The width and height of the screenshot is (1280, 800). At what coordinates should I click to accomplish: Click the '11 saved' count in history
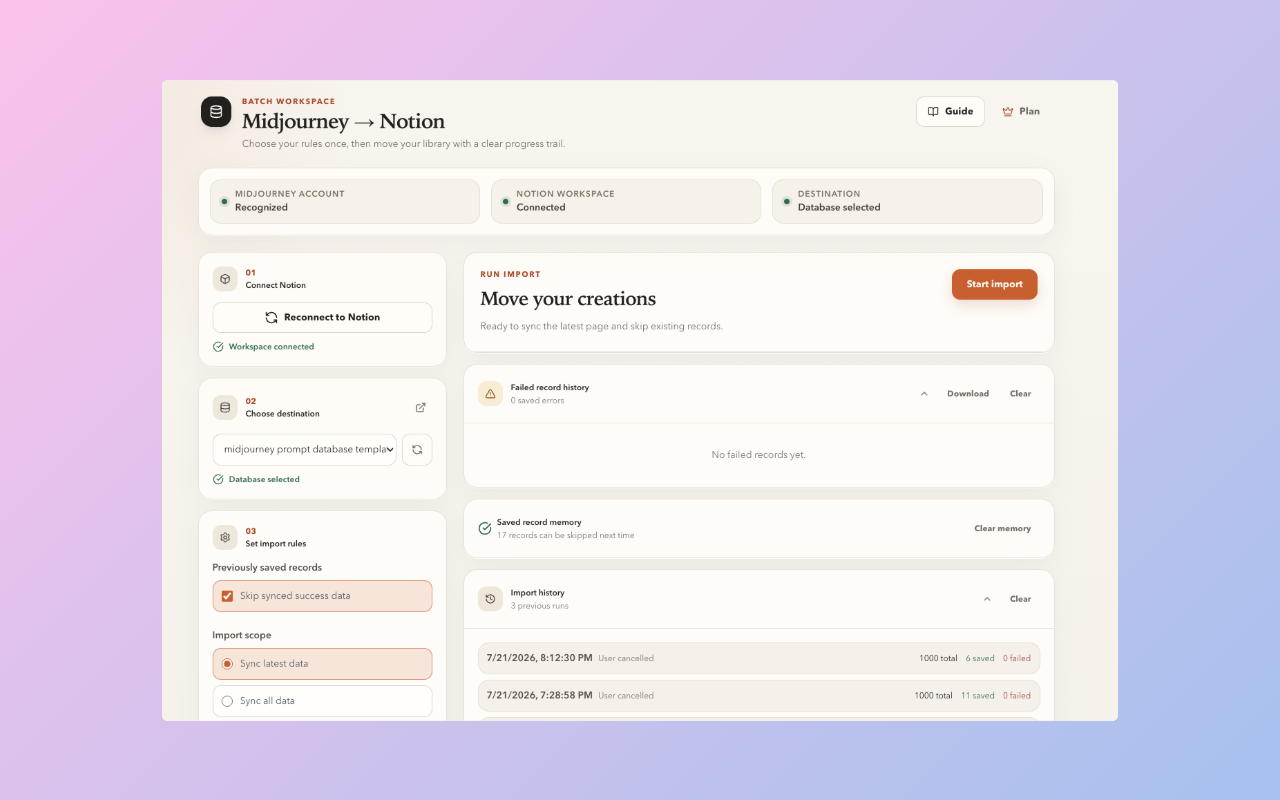pyautogui.click(x=978, y=696)
